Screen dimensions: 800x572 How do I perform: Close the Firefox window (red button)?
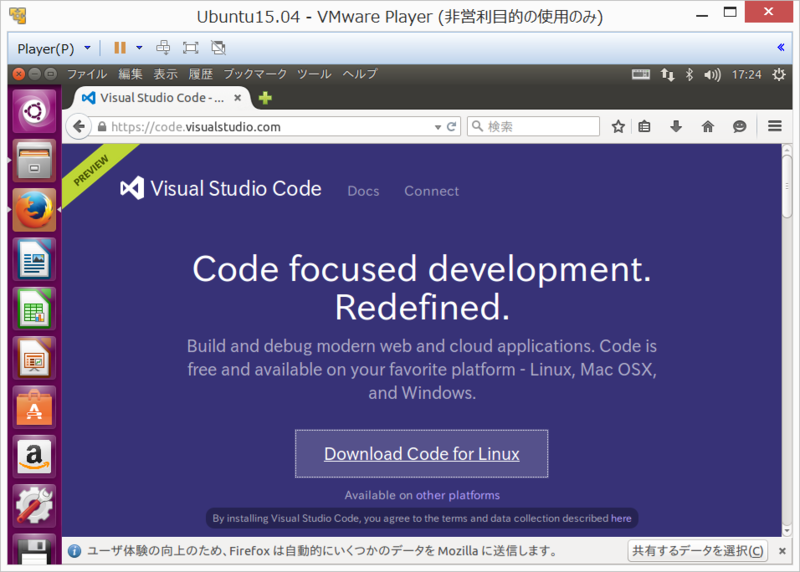tap(18, 74)
